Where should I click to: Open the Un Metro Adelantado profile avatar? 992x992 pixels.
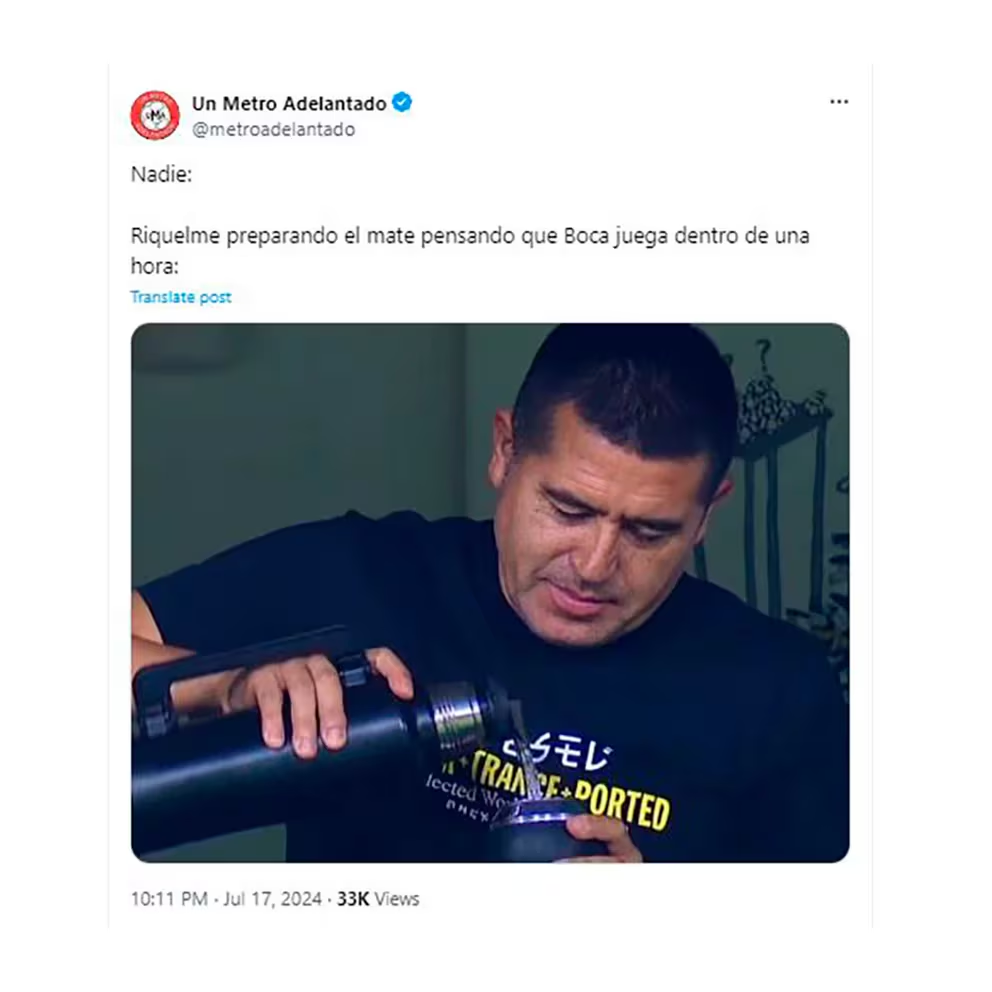(x=155, y=115)
